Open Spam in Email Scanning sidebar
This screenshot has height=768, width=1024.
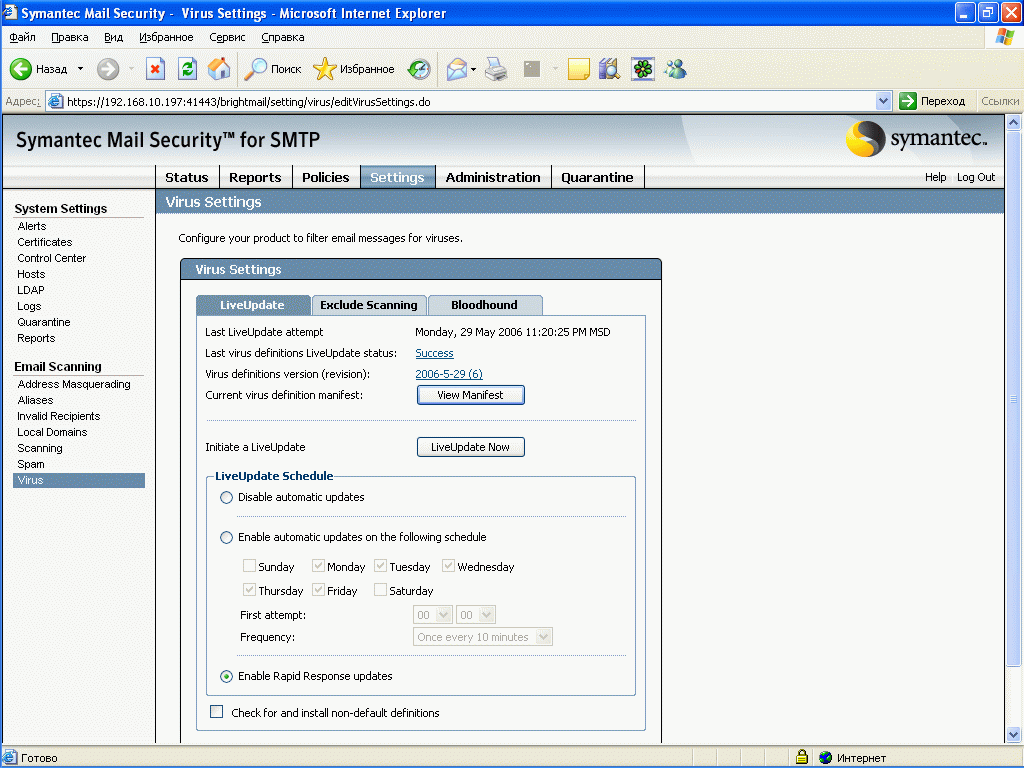pos(31,464)
